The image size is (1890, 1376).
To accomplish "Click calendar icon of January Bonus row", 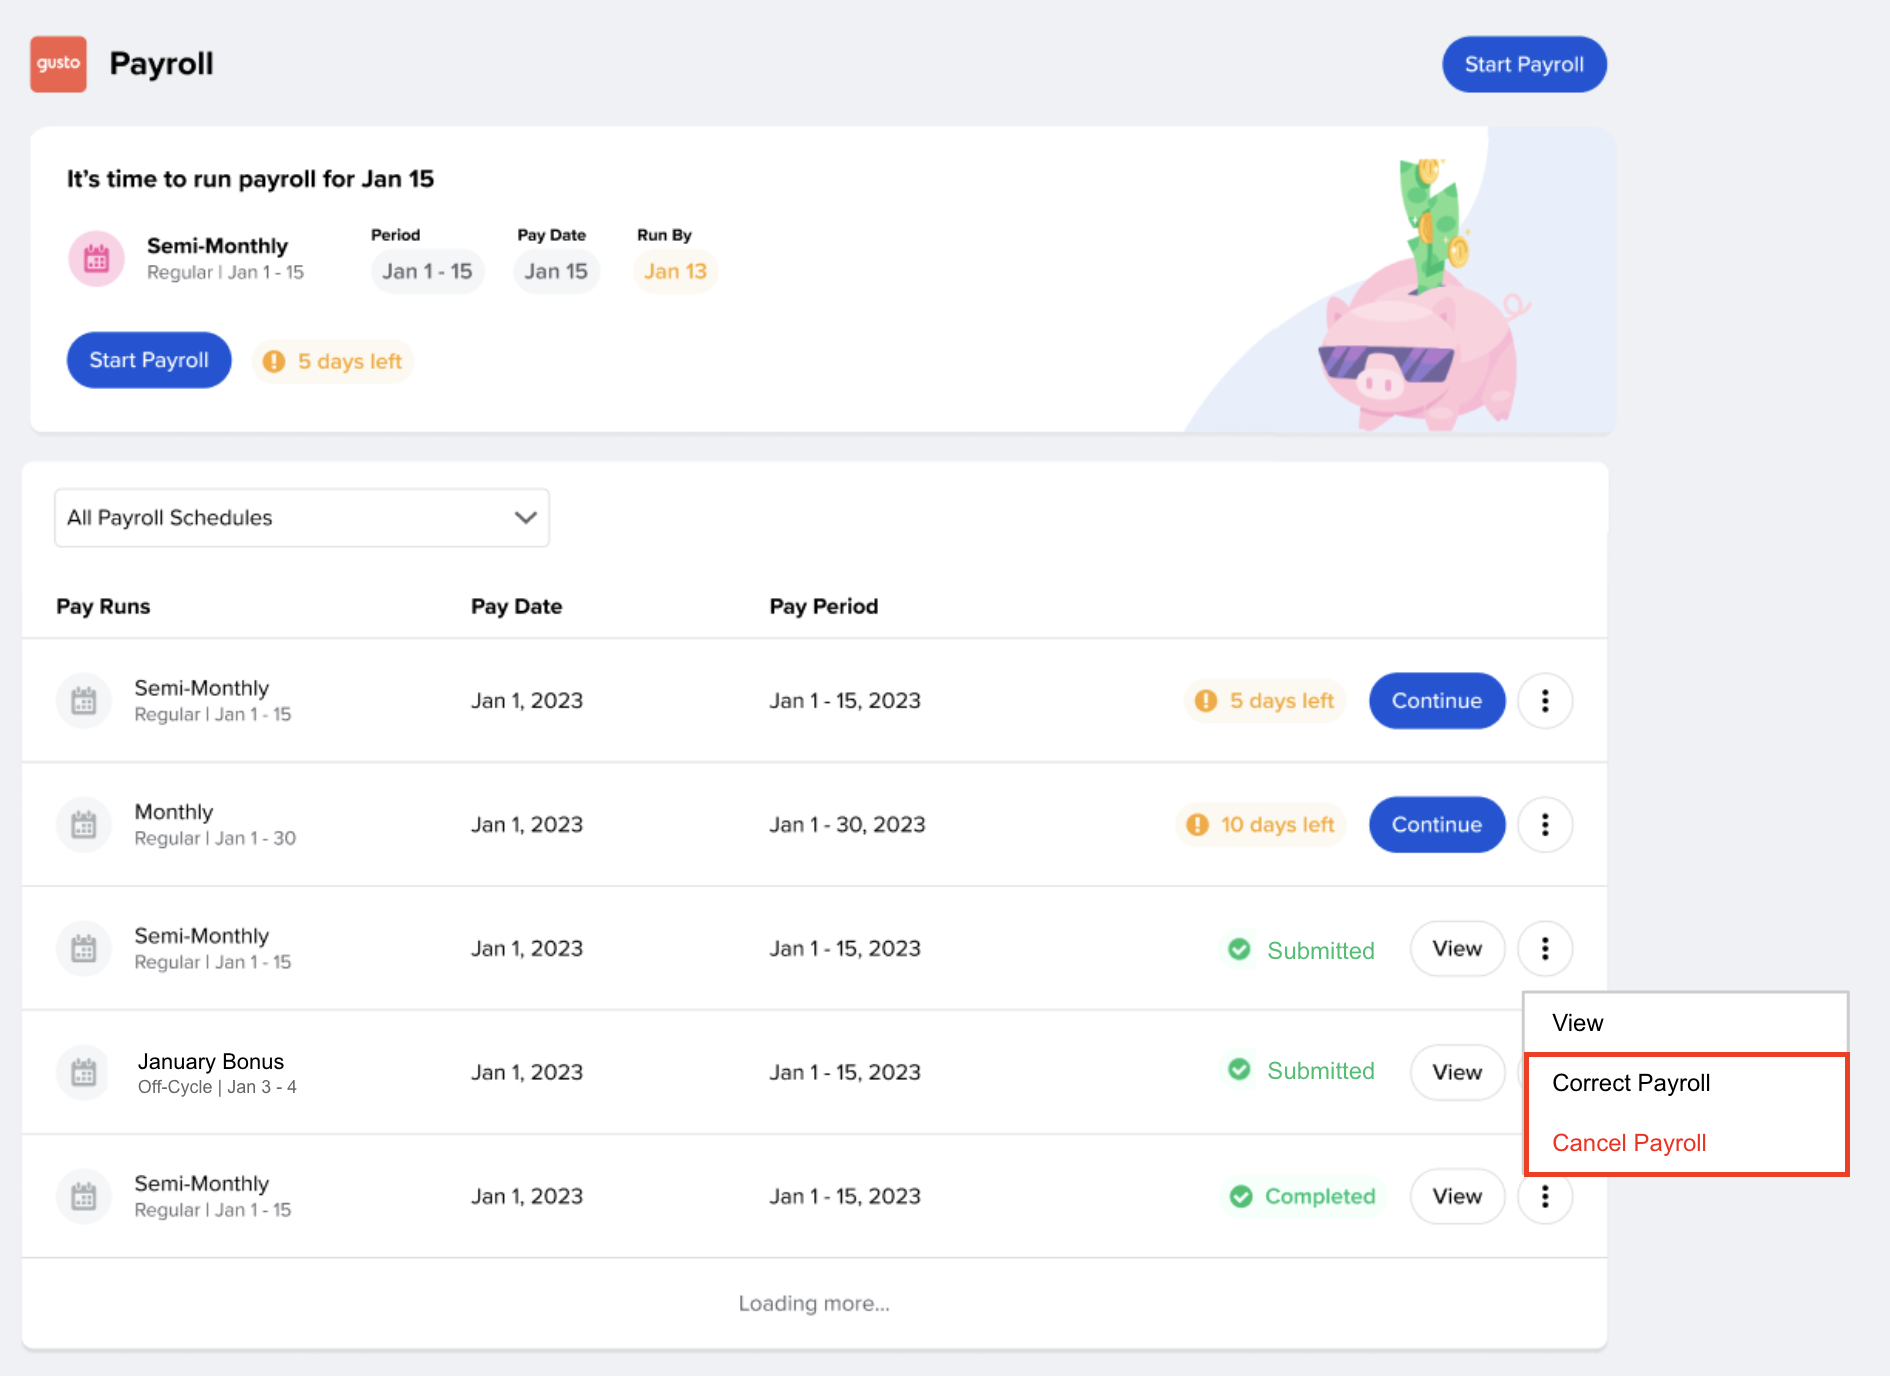I will point(84,1073).
